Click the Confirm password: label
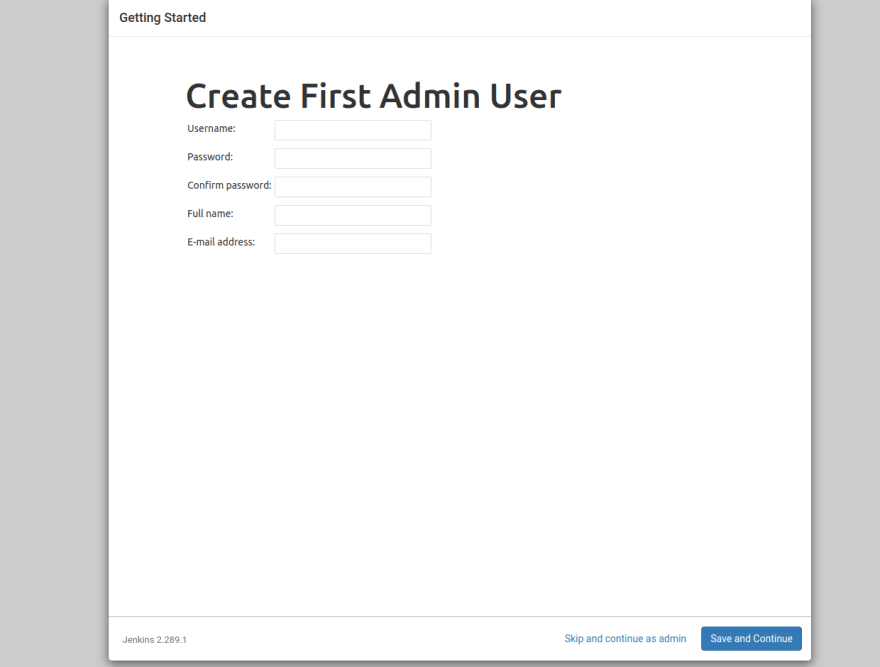Viewport: 880px width, 667px height. (229, 185)
